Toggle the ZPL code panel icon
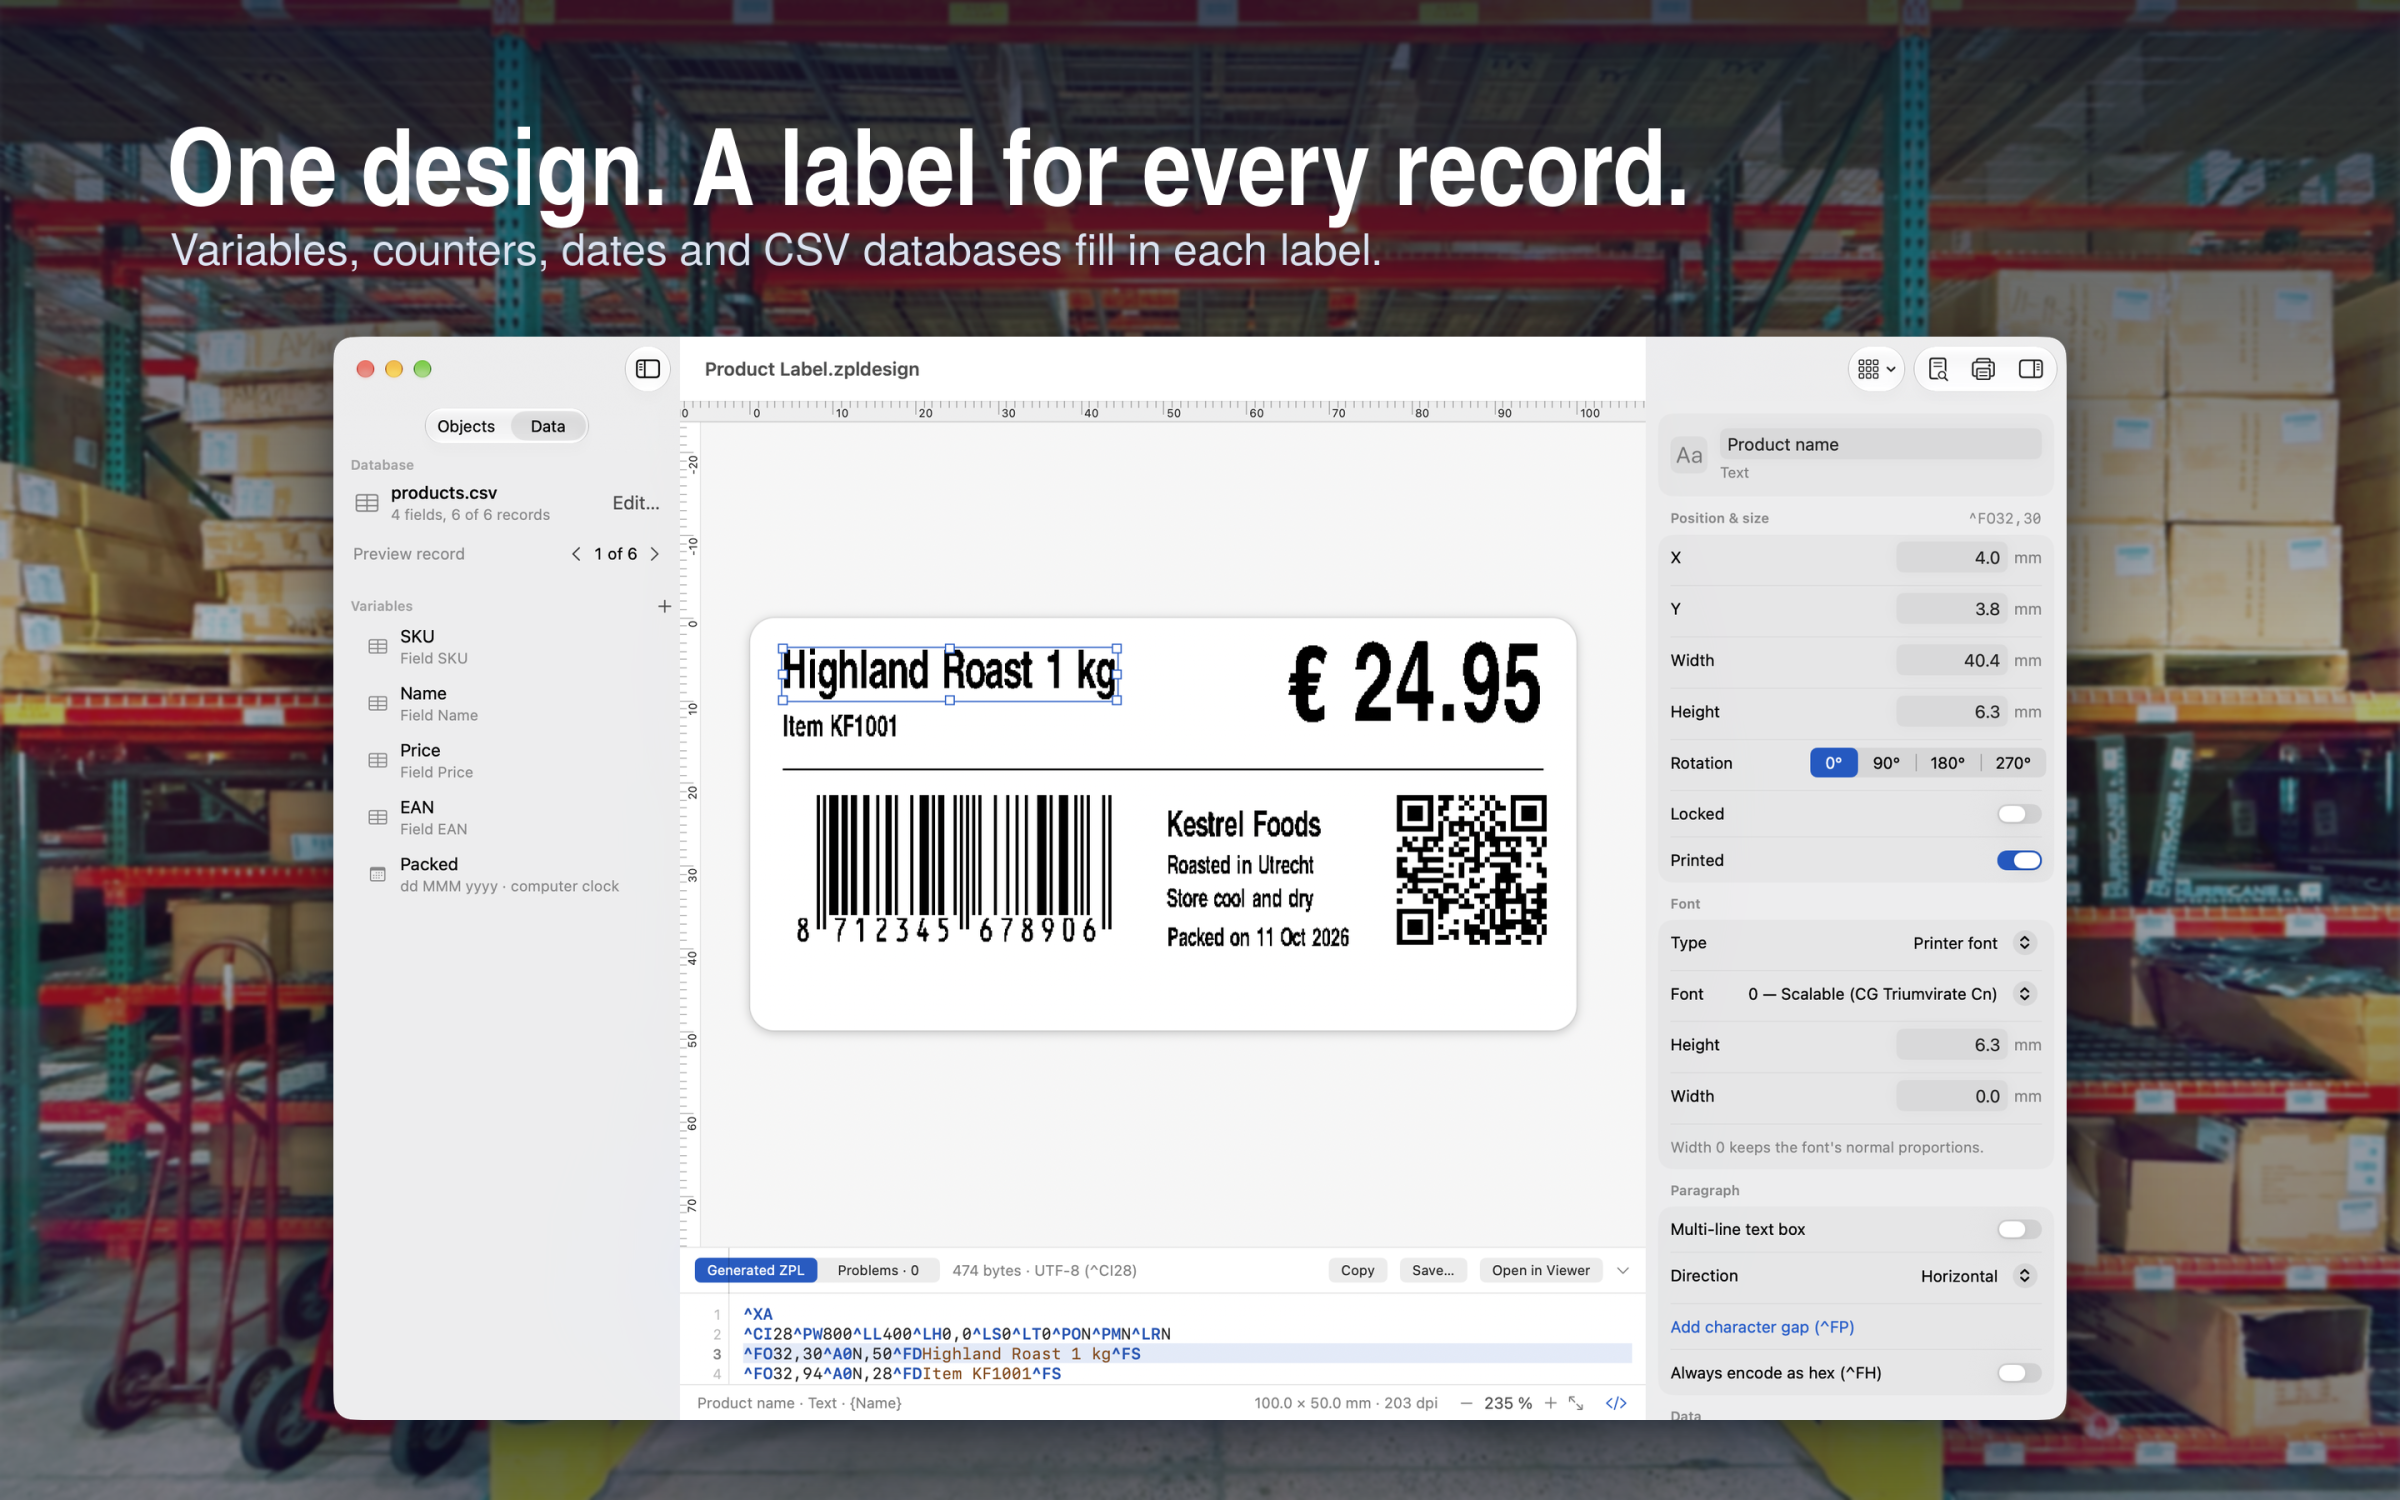The width and height of the screenshot is (2400, 1500). click(1616, 1403)
